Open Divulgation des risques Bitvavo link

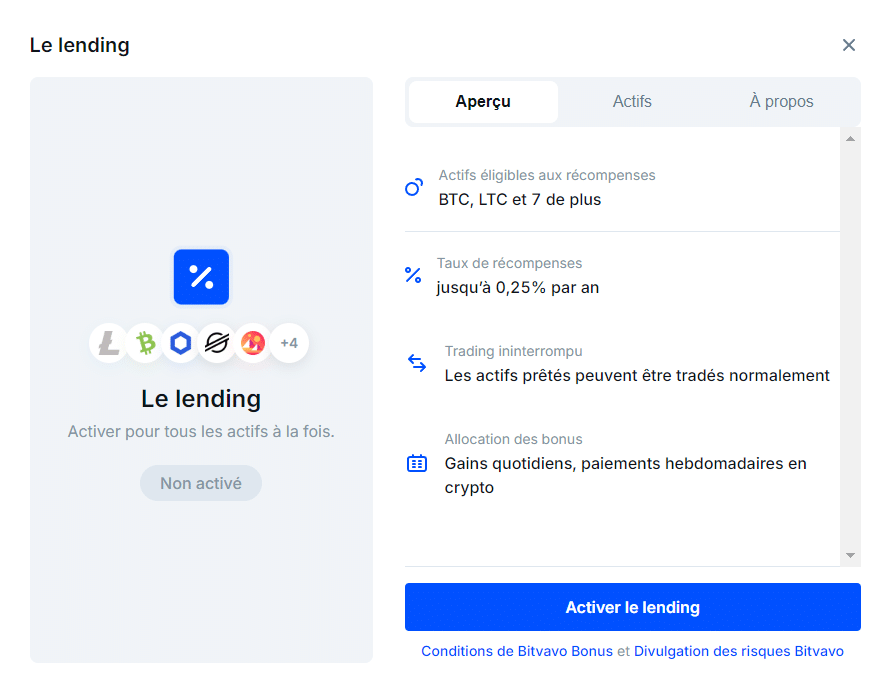point(738,651)
